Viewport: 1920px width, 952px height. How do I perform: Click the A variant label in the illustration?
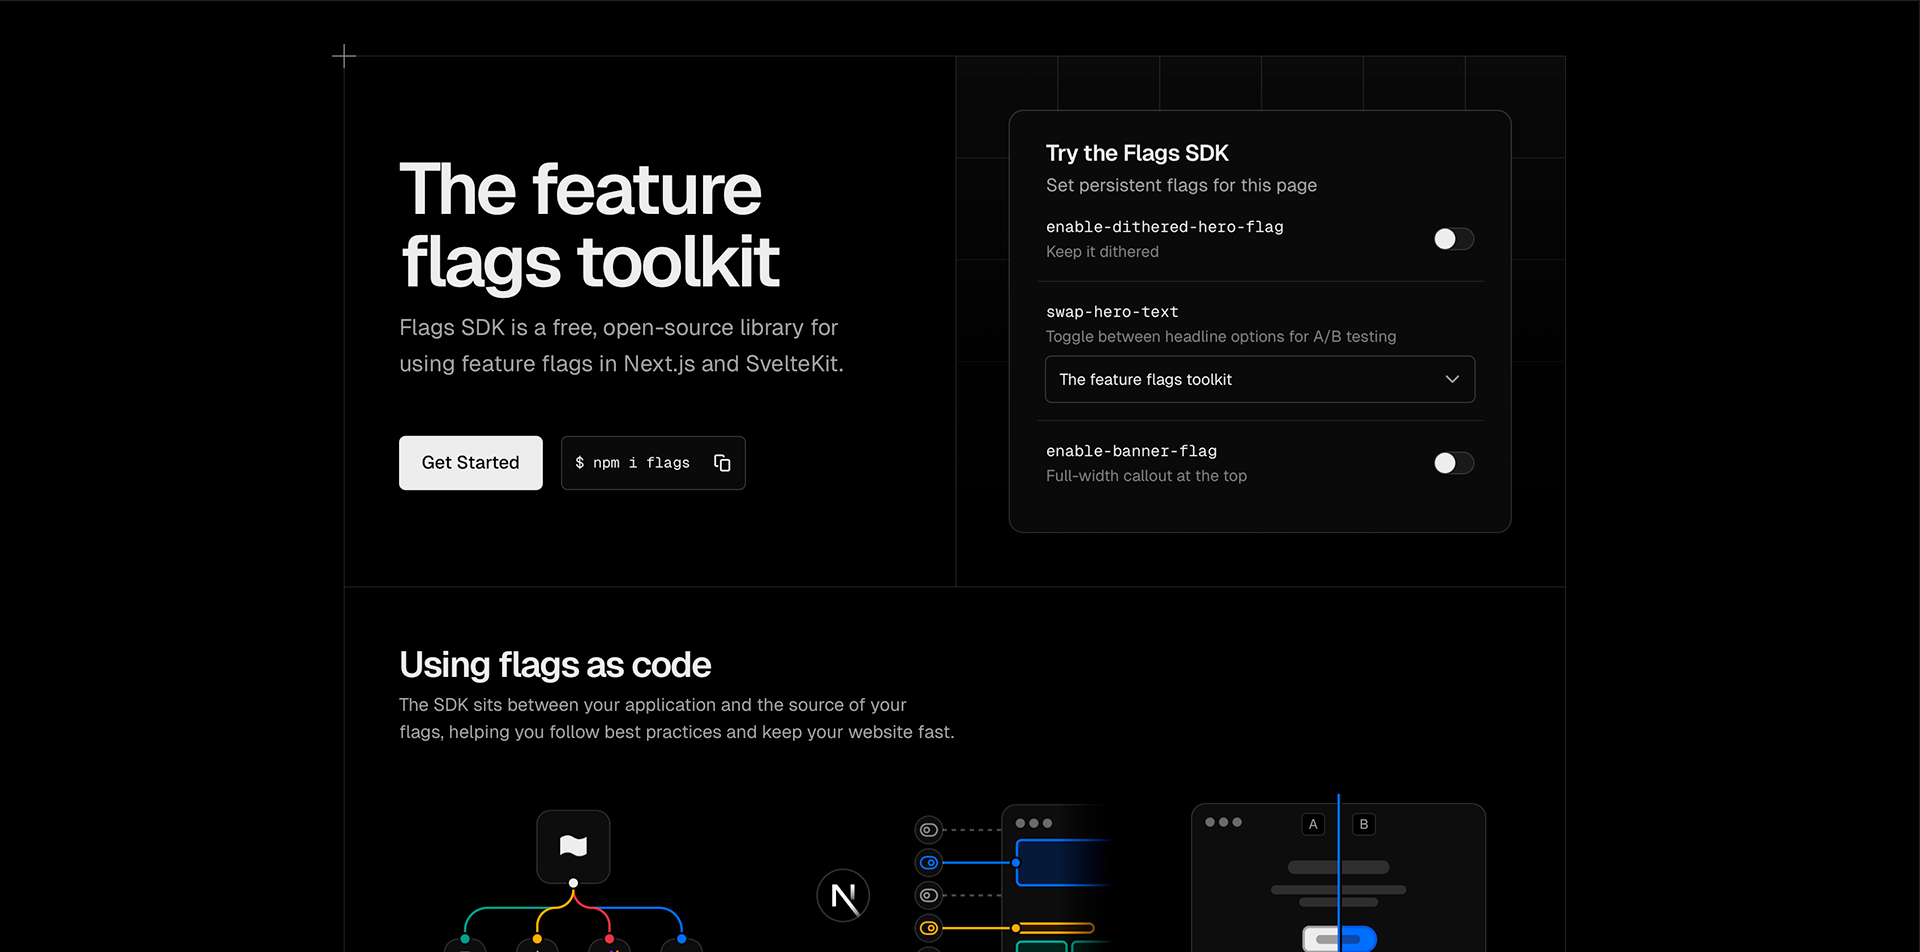coord(1313,824)
